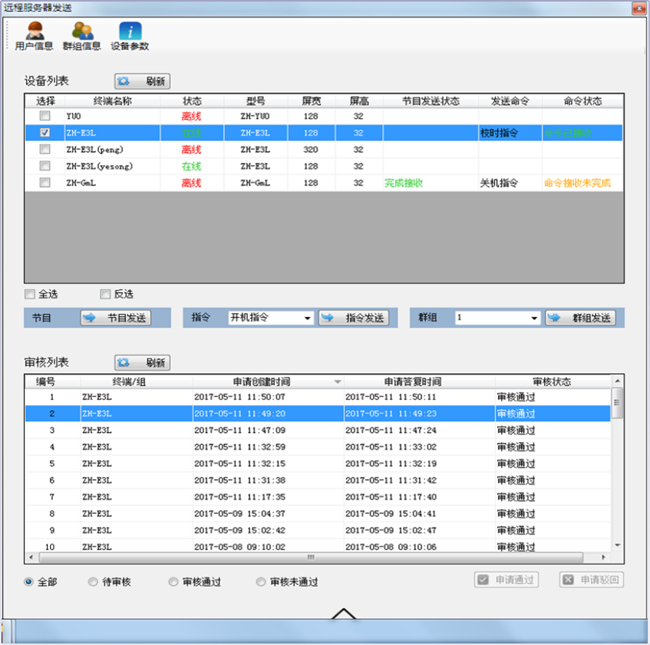Enable the 全选 select all checkbox
This screenshot has width=650, height=645.
coord(30,294)
